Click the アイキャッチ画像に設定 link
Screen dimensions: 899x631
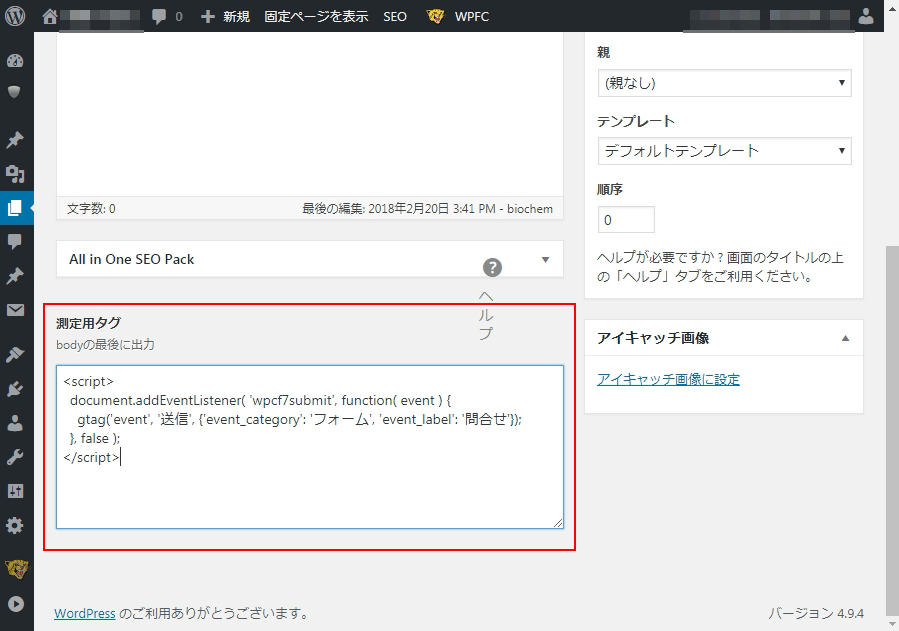668,379
